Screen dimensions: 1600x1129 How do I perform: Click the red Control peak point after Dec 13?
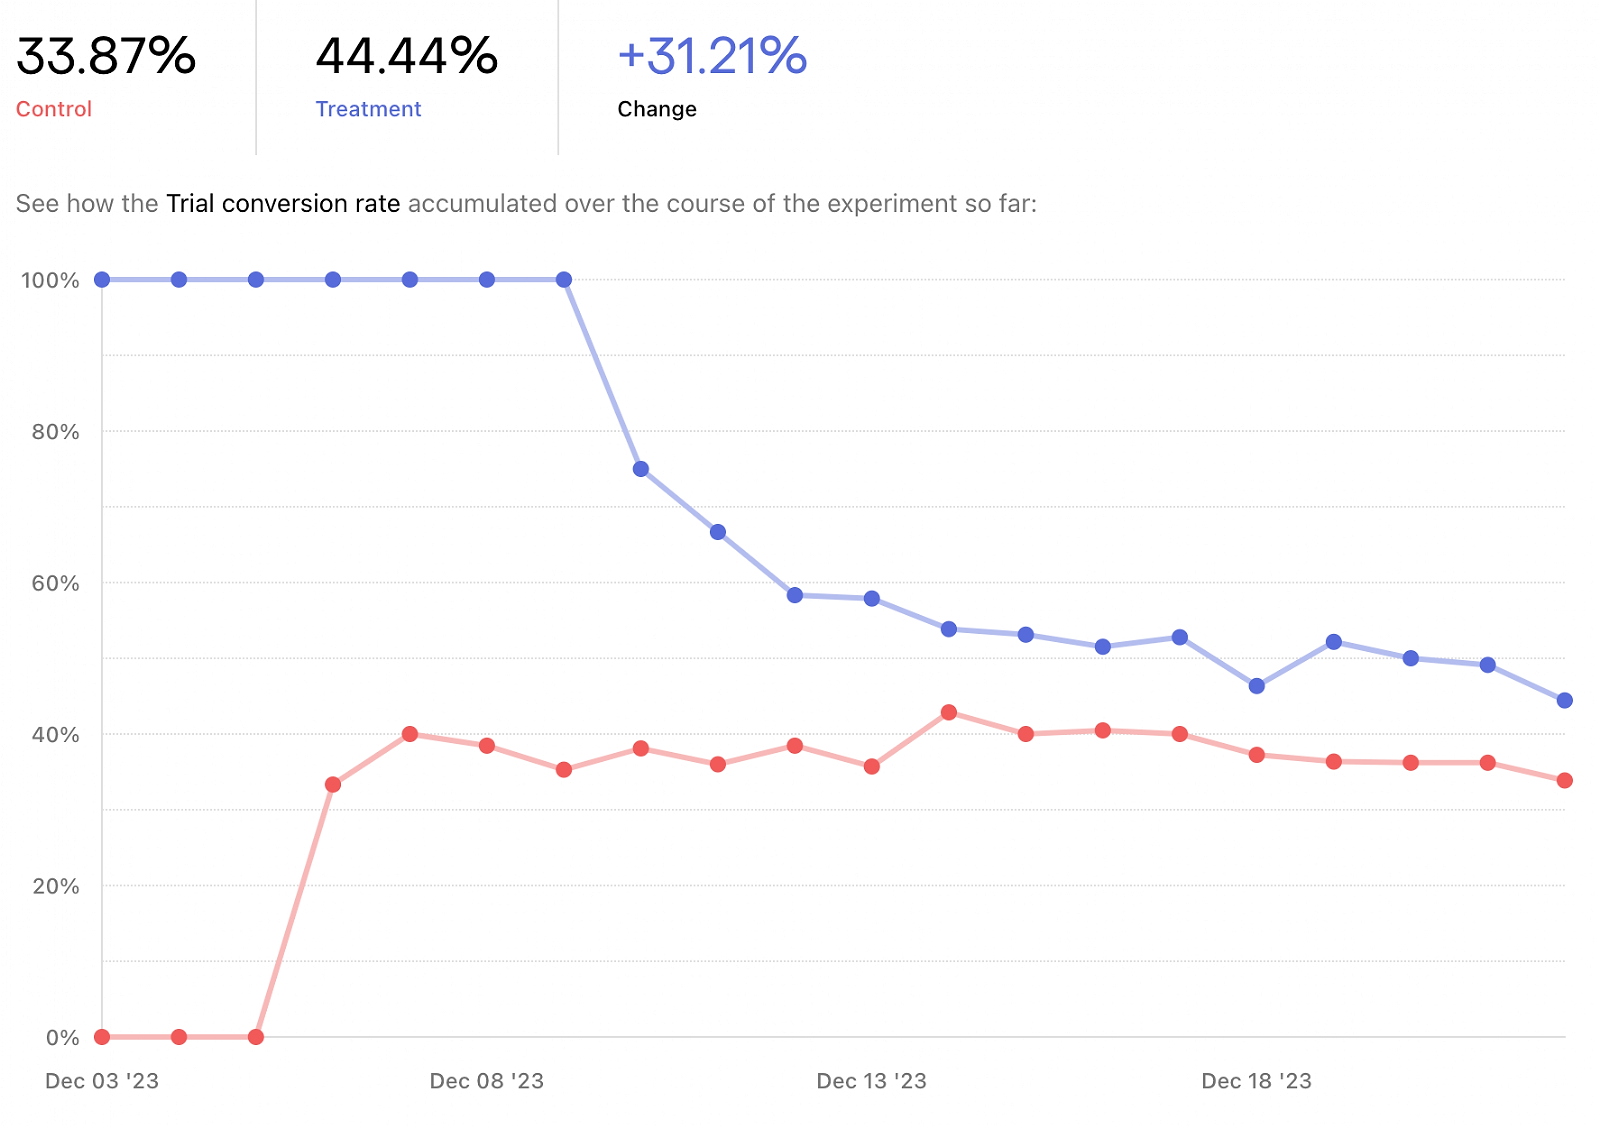(949, 713)
